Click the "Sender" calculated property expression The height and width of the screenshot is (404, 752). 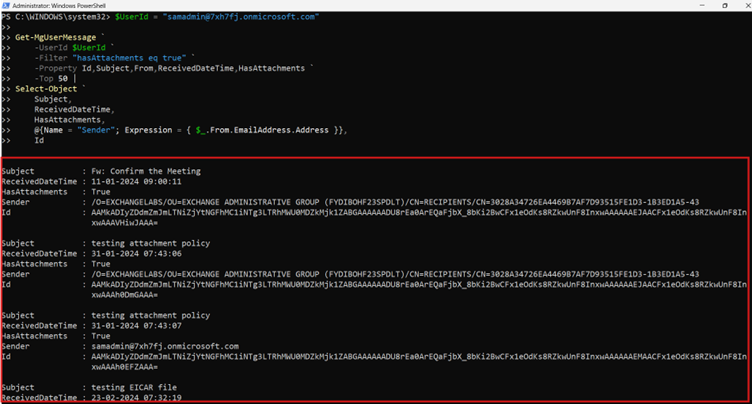point(190,130)
